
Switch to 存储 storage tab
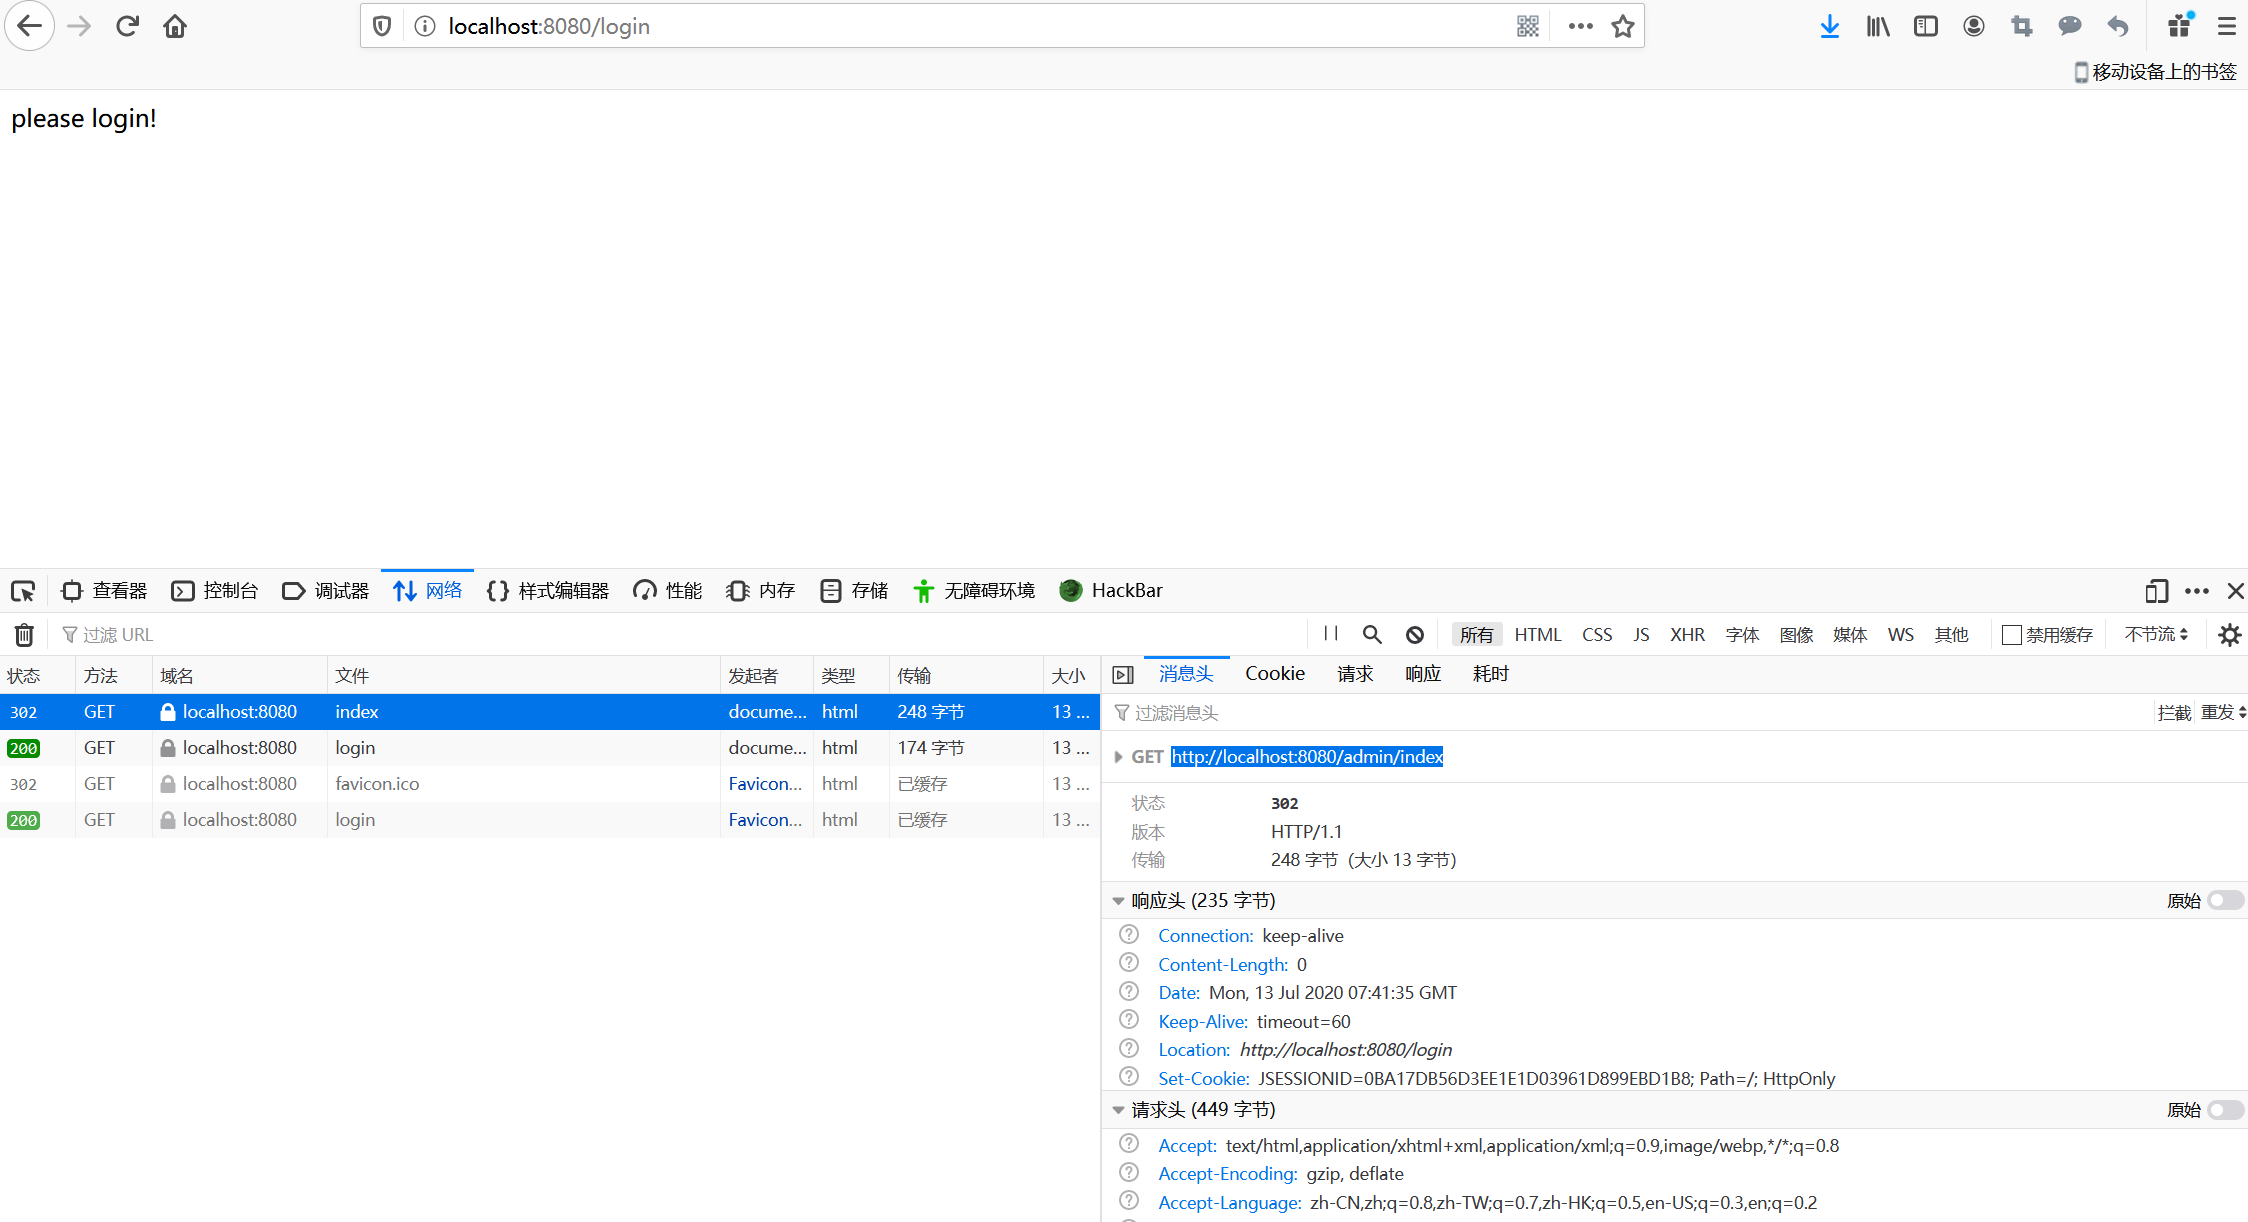coord(854,591)
